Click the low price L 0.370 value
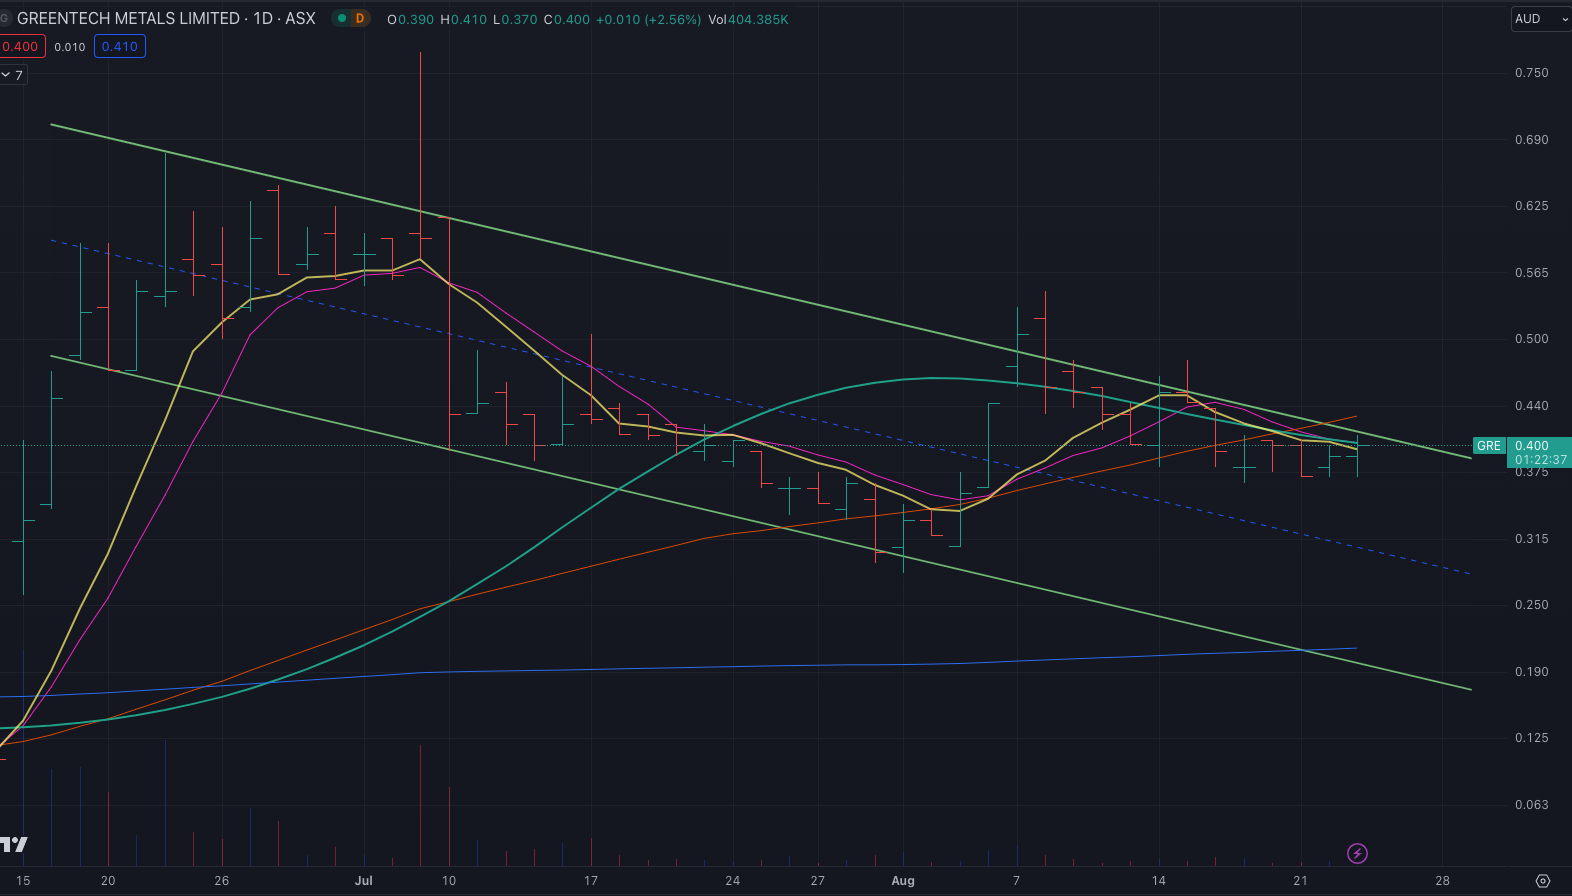The image size is (1572, 896). (515, 19)
